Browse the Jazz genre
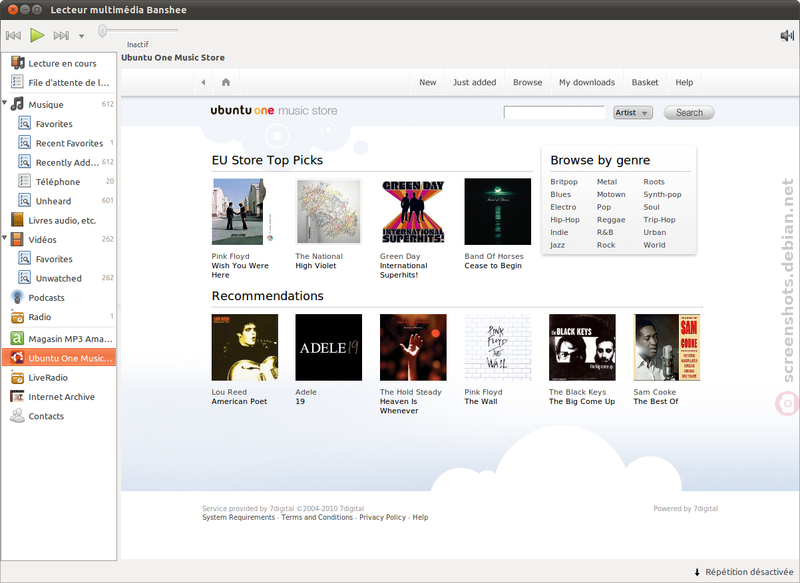This screenshot has height=583, width=800. [x=557, y=245]
